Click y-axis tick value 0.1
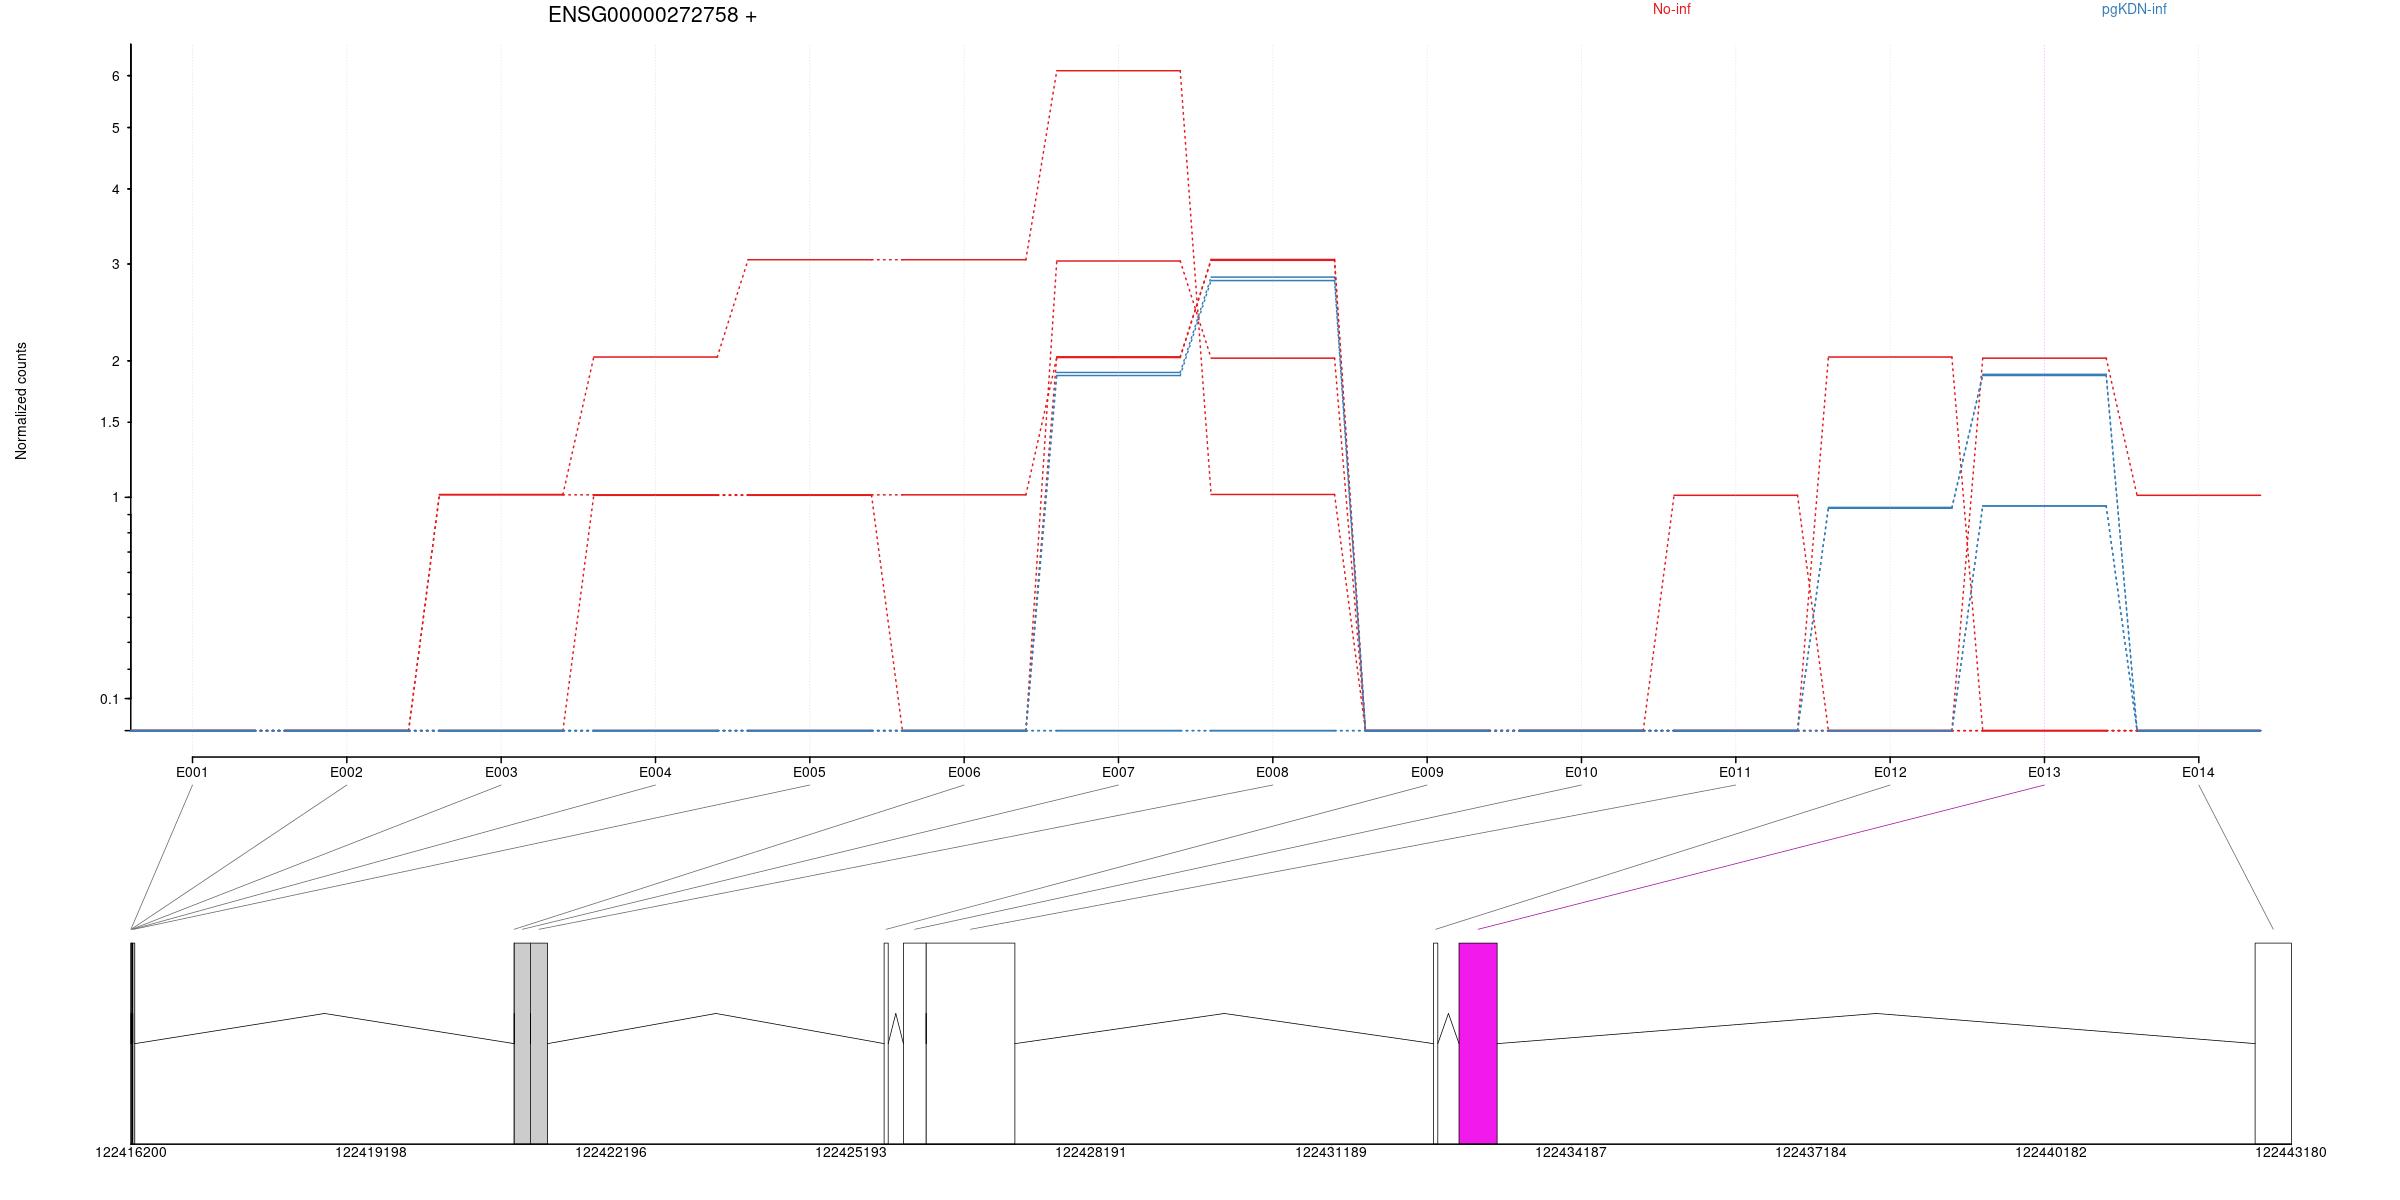Image resolution: width=2400 pixels, height=1200 pixels. [x=110, y=699]
